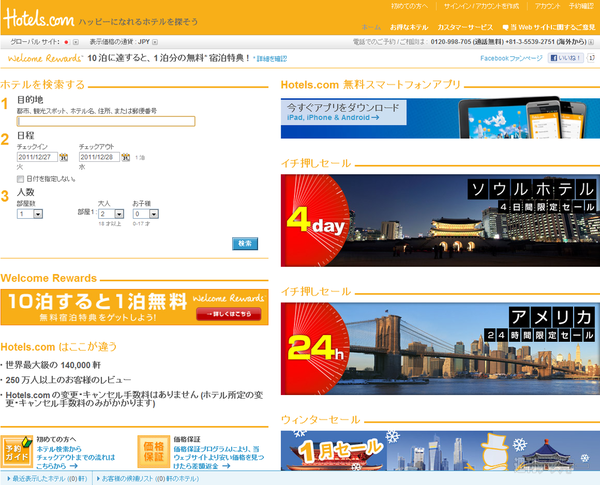Open the check-in calendar icon
Screen dimensions: 600x485
click(x=64, y=157)
